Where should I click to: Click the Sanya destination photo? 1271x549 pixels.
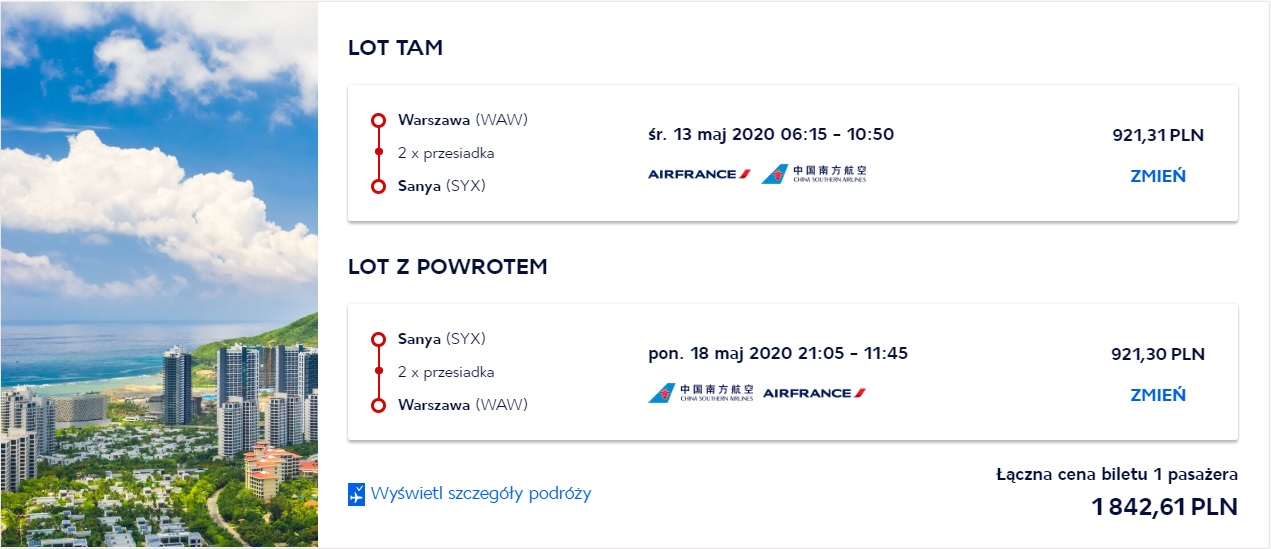click(159, 274)
